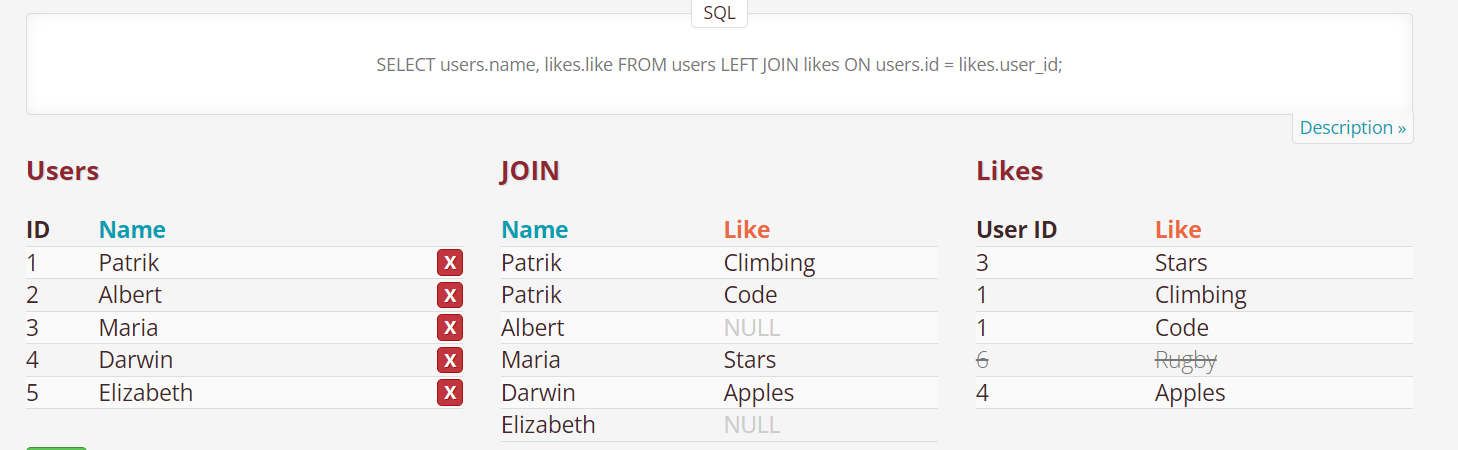
Task: Click the JOIN Like column header
Action: tap(747, 230)
